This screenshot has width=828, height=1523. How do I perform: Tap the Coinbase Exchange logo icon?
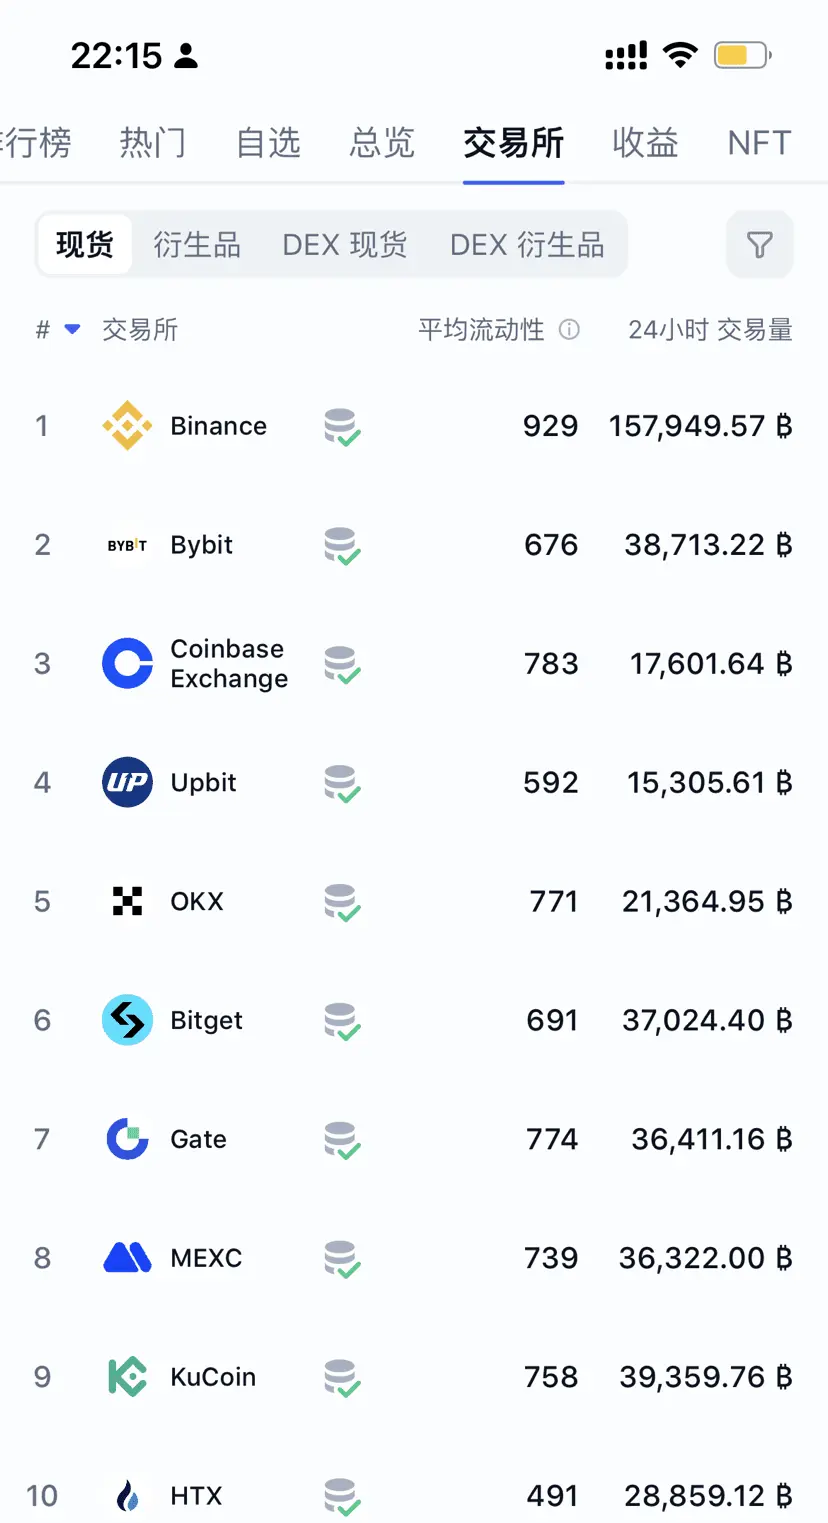coord(127,664)
